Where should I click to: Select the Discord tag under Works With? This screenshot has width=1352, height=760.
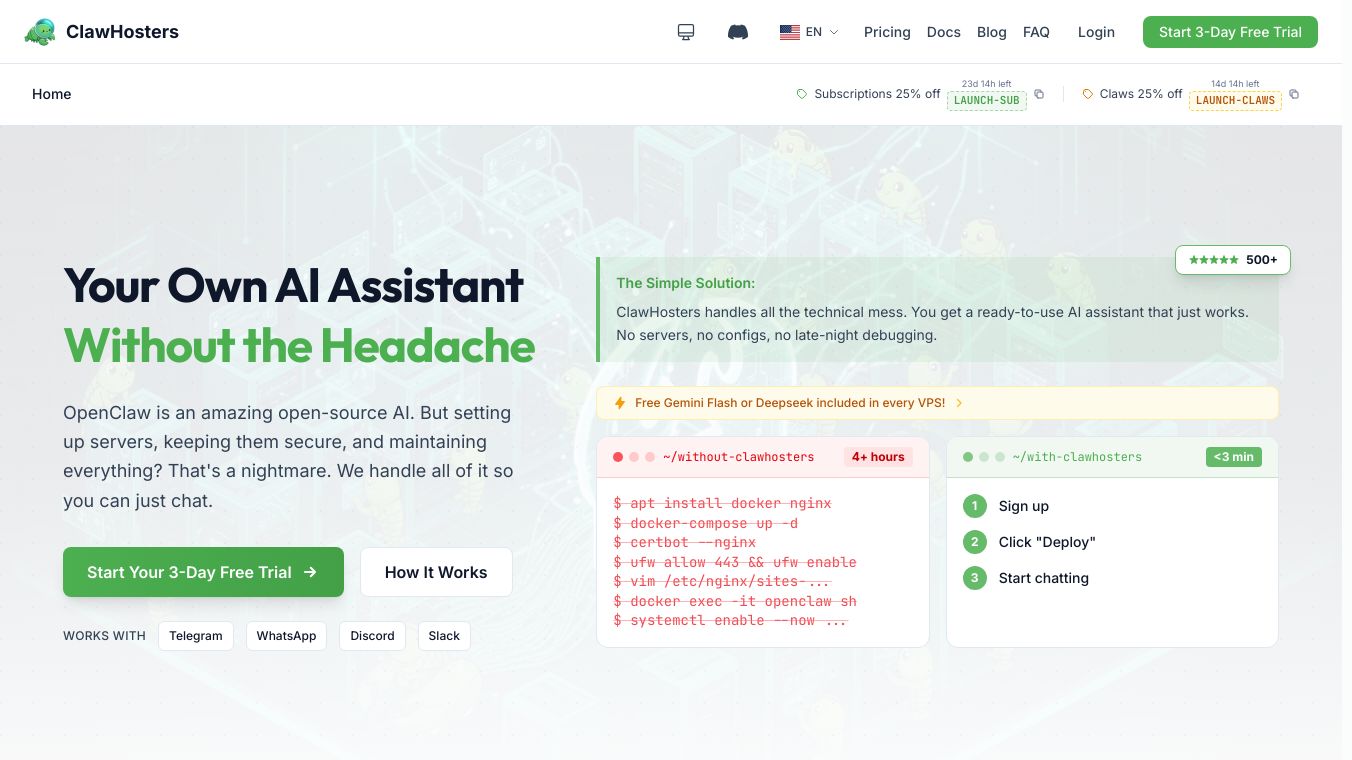[372, 636]
